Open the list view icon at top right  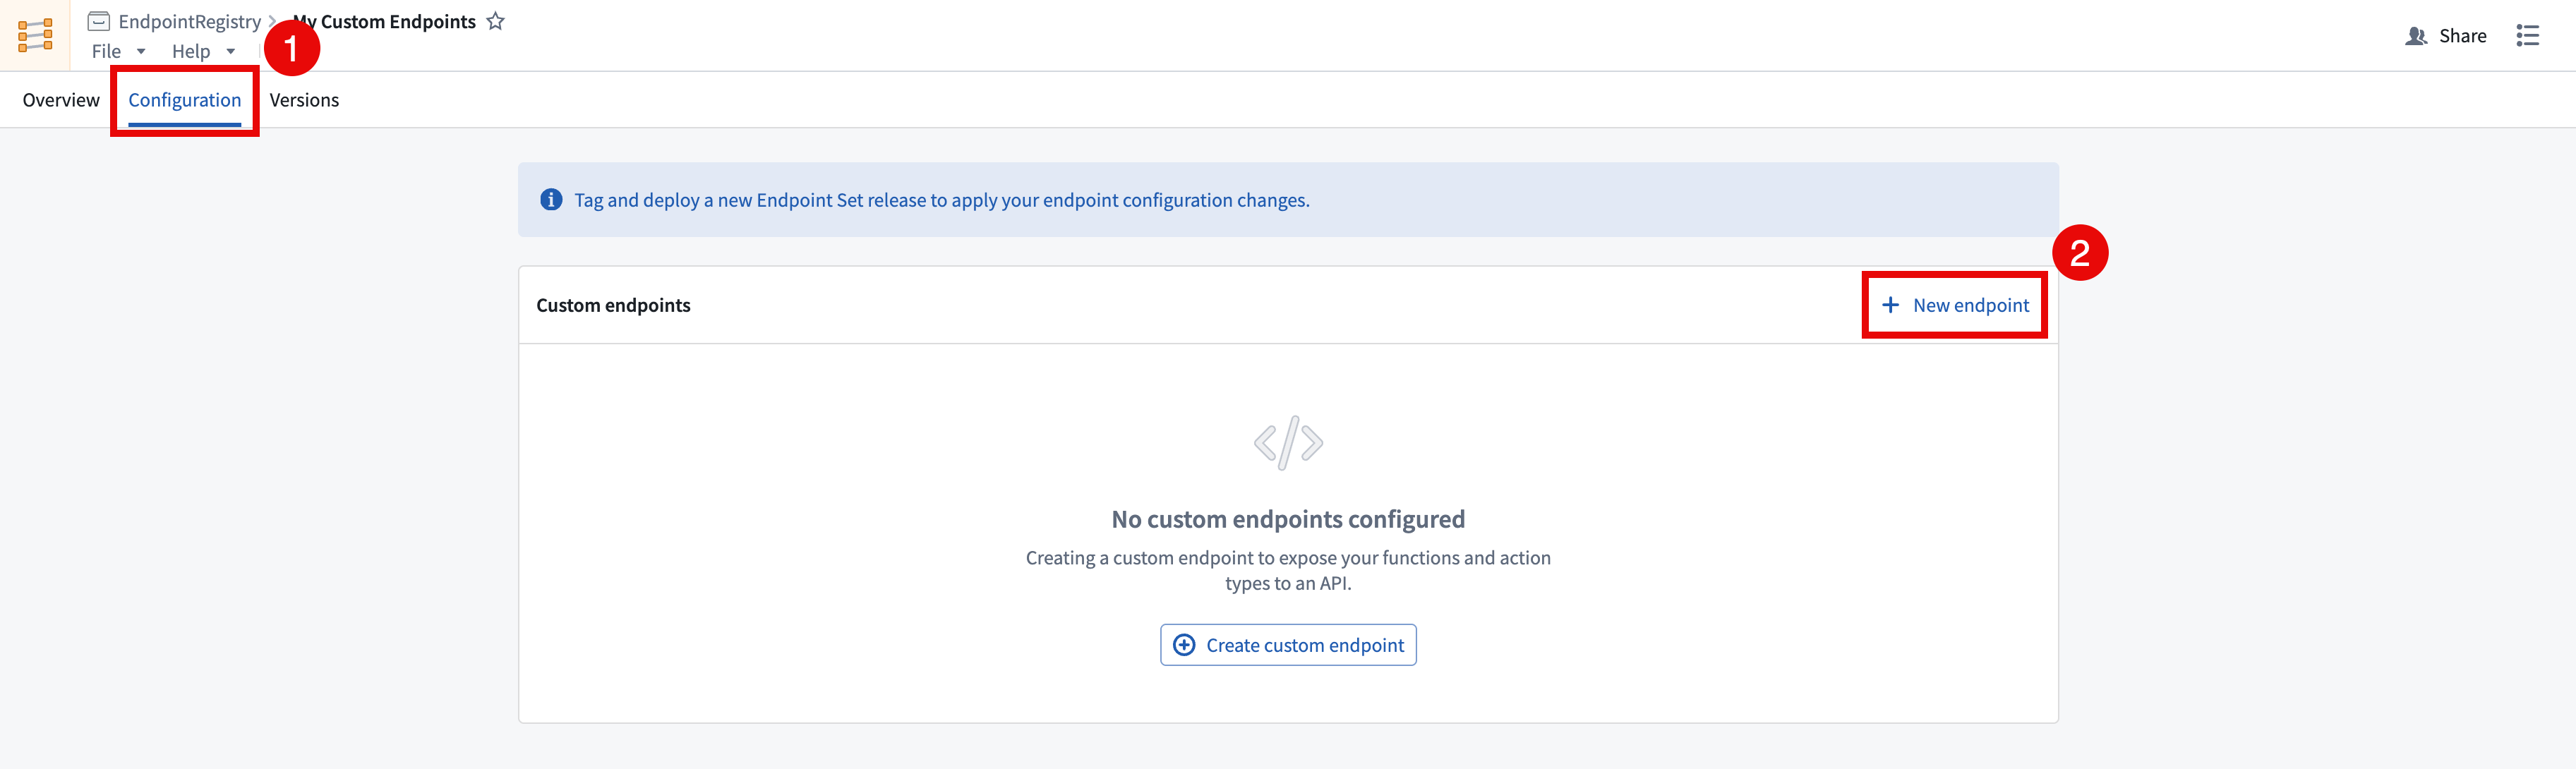coord(2529,35)
